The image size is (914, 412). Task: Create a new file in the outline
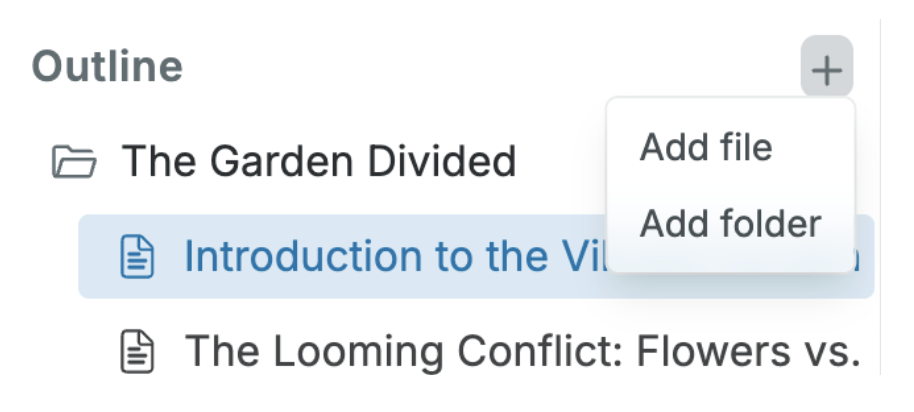point(706,148)
